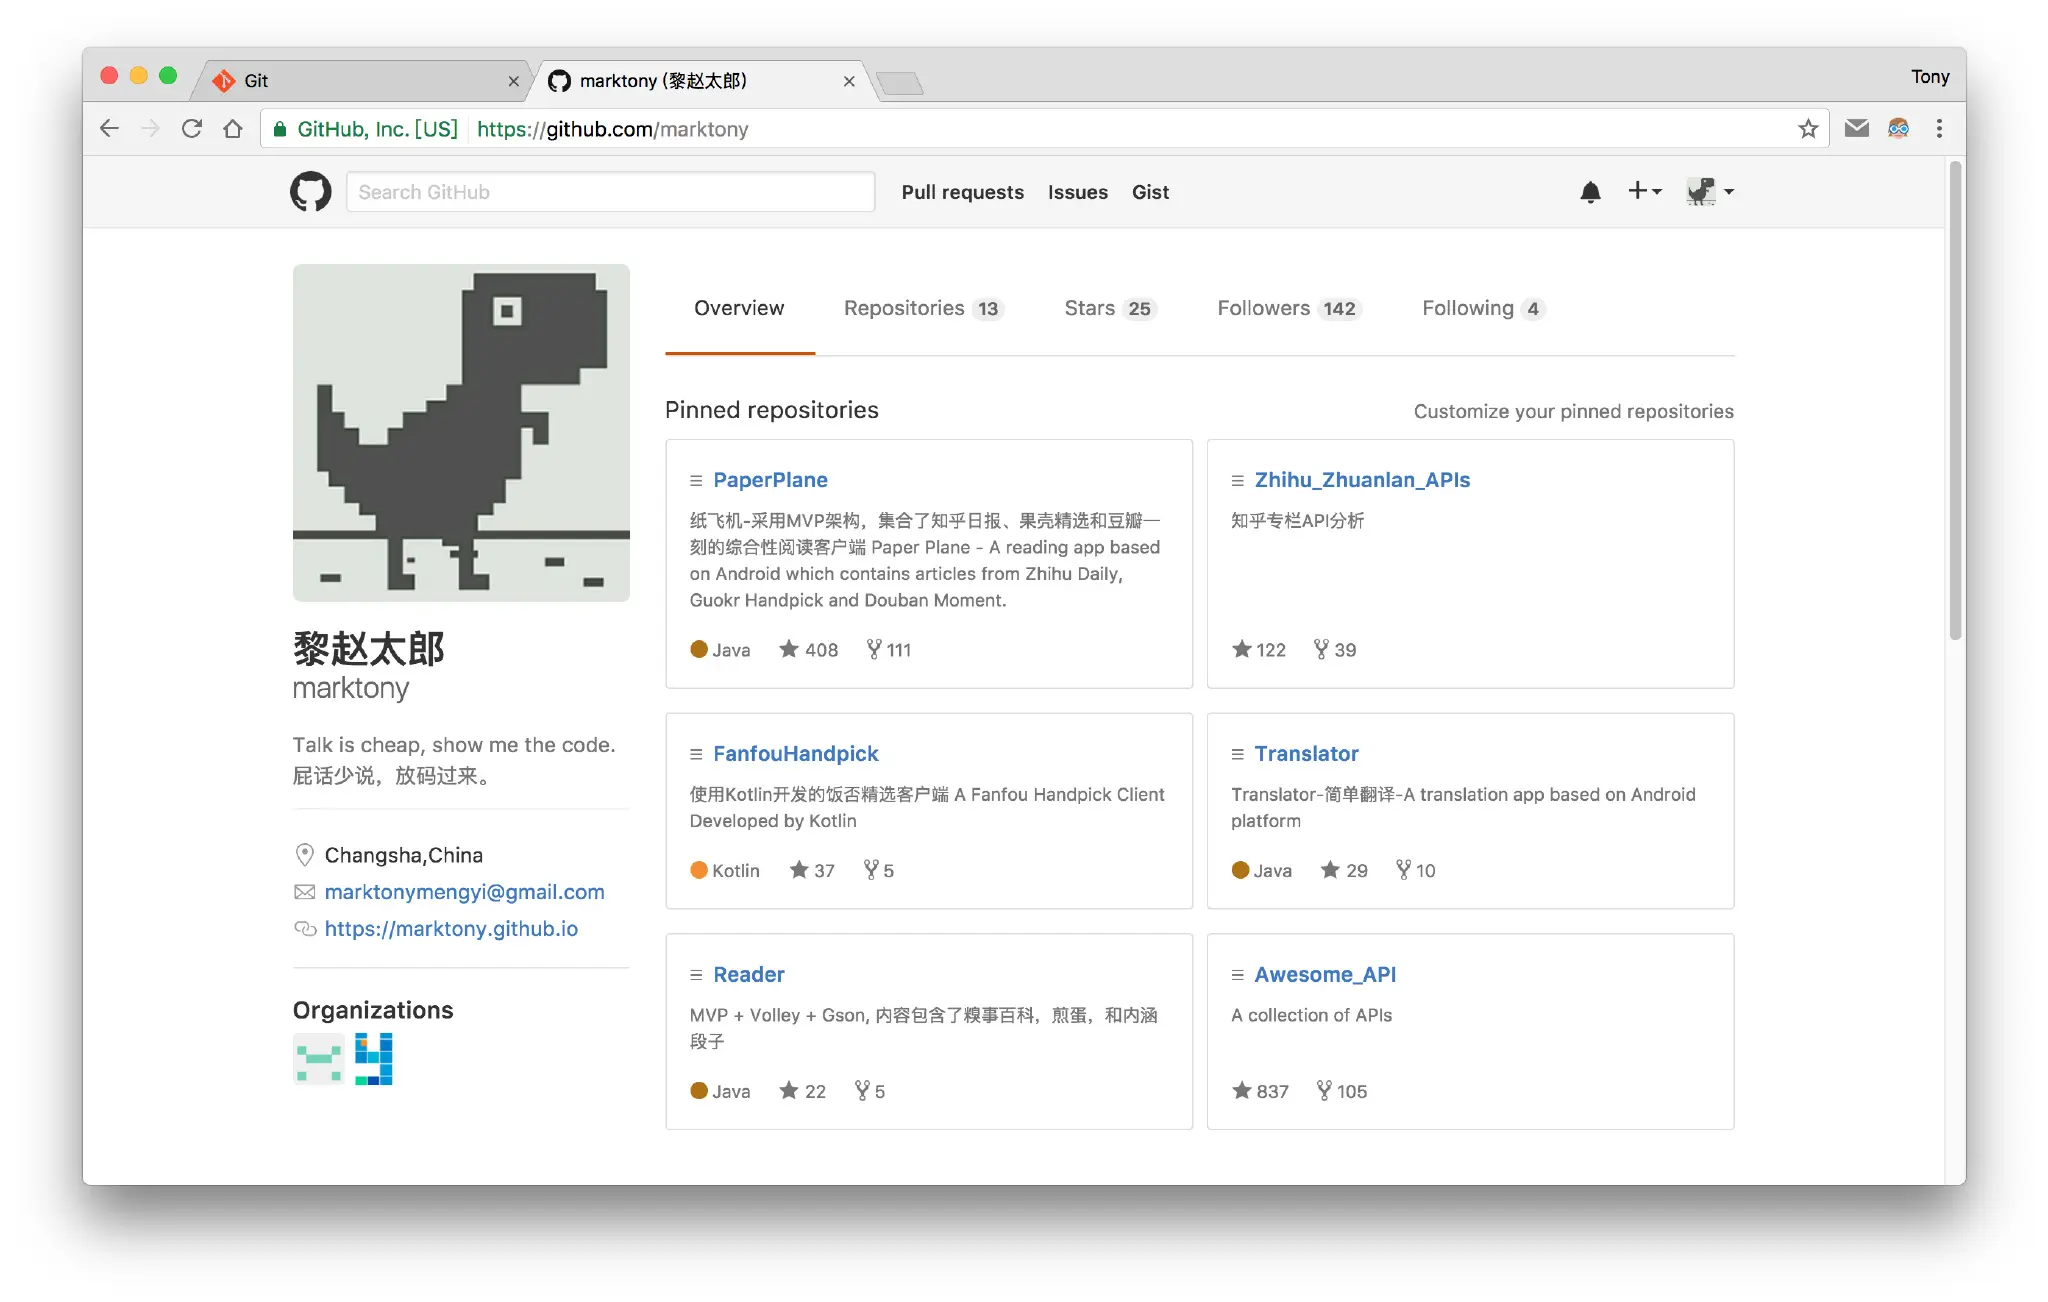
Task: Click the drag handle icon for Reader
Action: click(696, 975)
